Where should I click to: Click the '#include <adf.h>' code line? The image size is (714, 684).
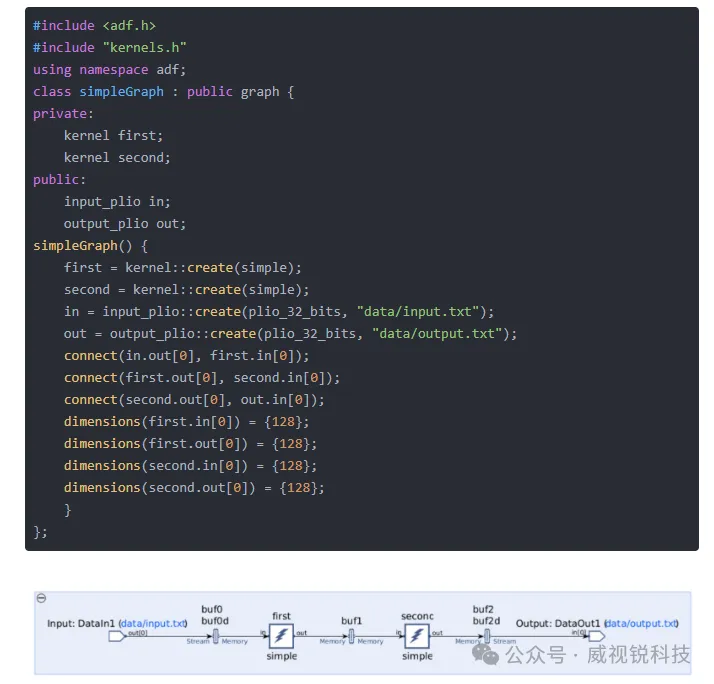(94, 26)
